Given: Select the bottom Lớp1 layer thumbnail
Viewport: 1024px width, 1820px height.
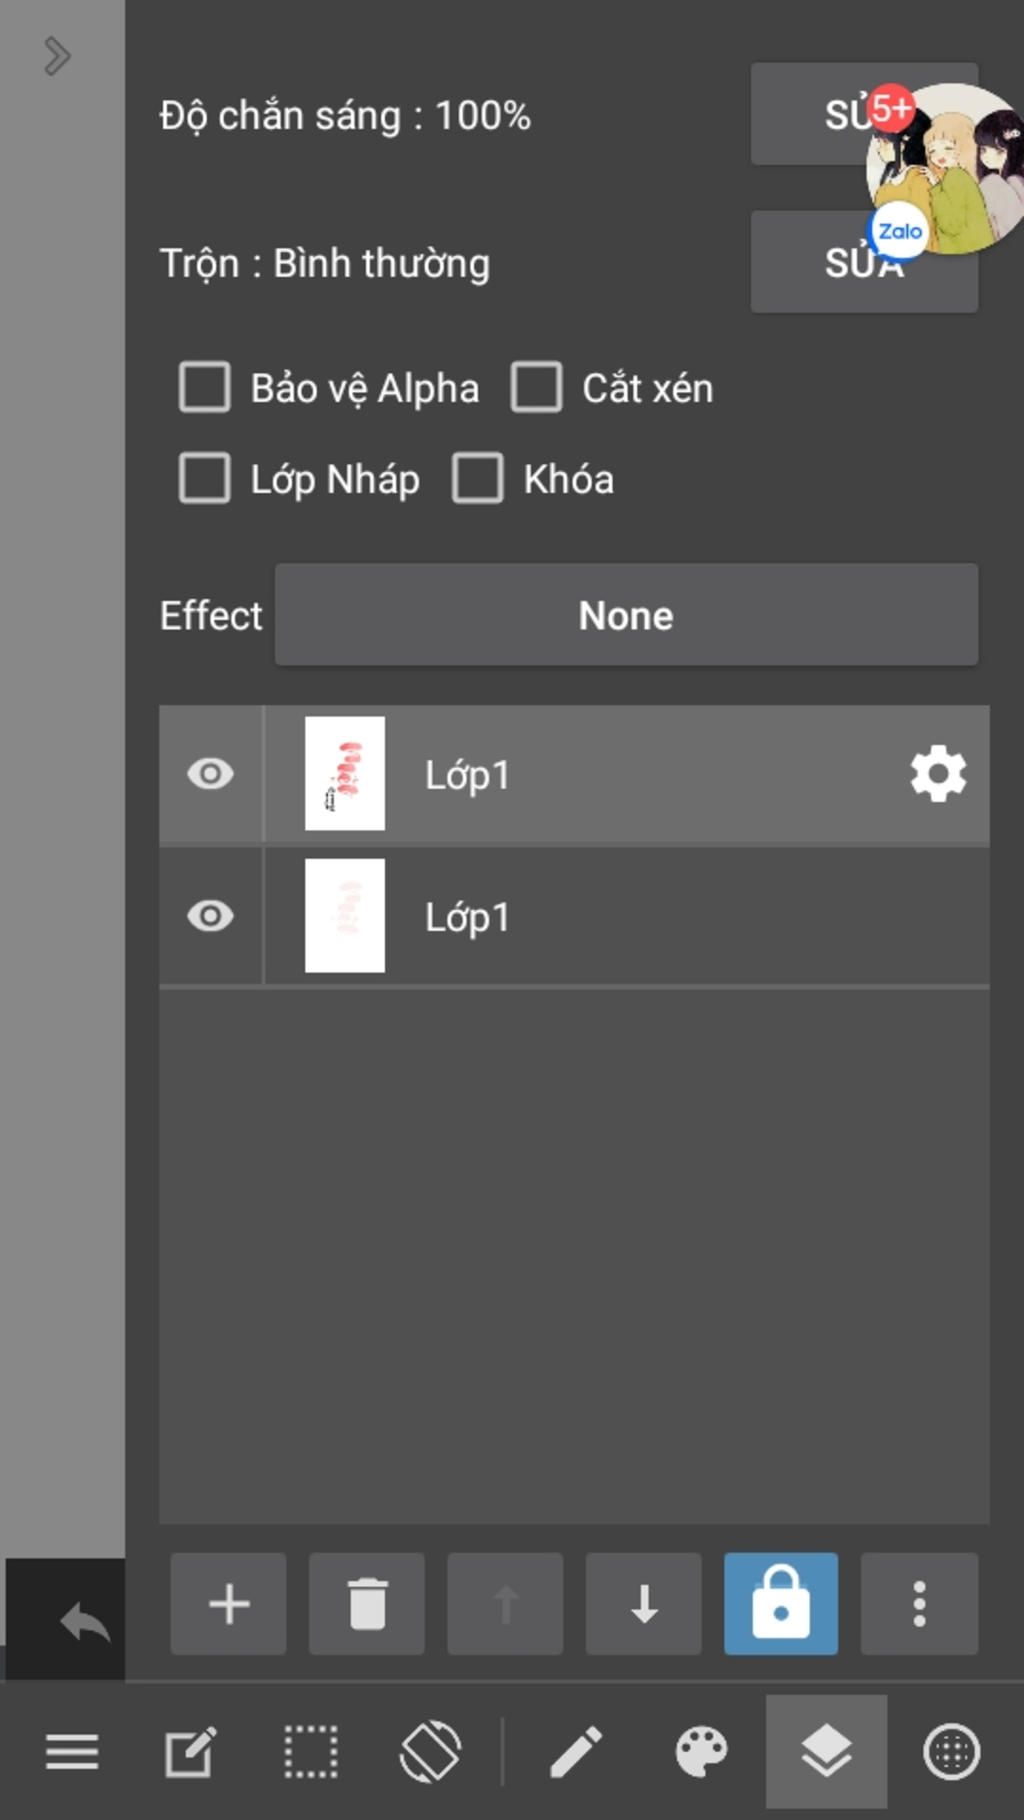Looking at the screenshot, I should pyautogui.click(x=345, y=916).
